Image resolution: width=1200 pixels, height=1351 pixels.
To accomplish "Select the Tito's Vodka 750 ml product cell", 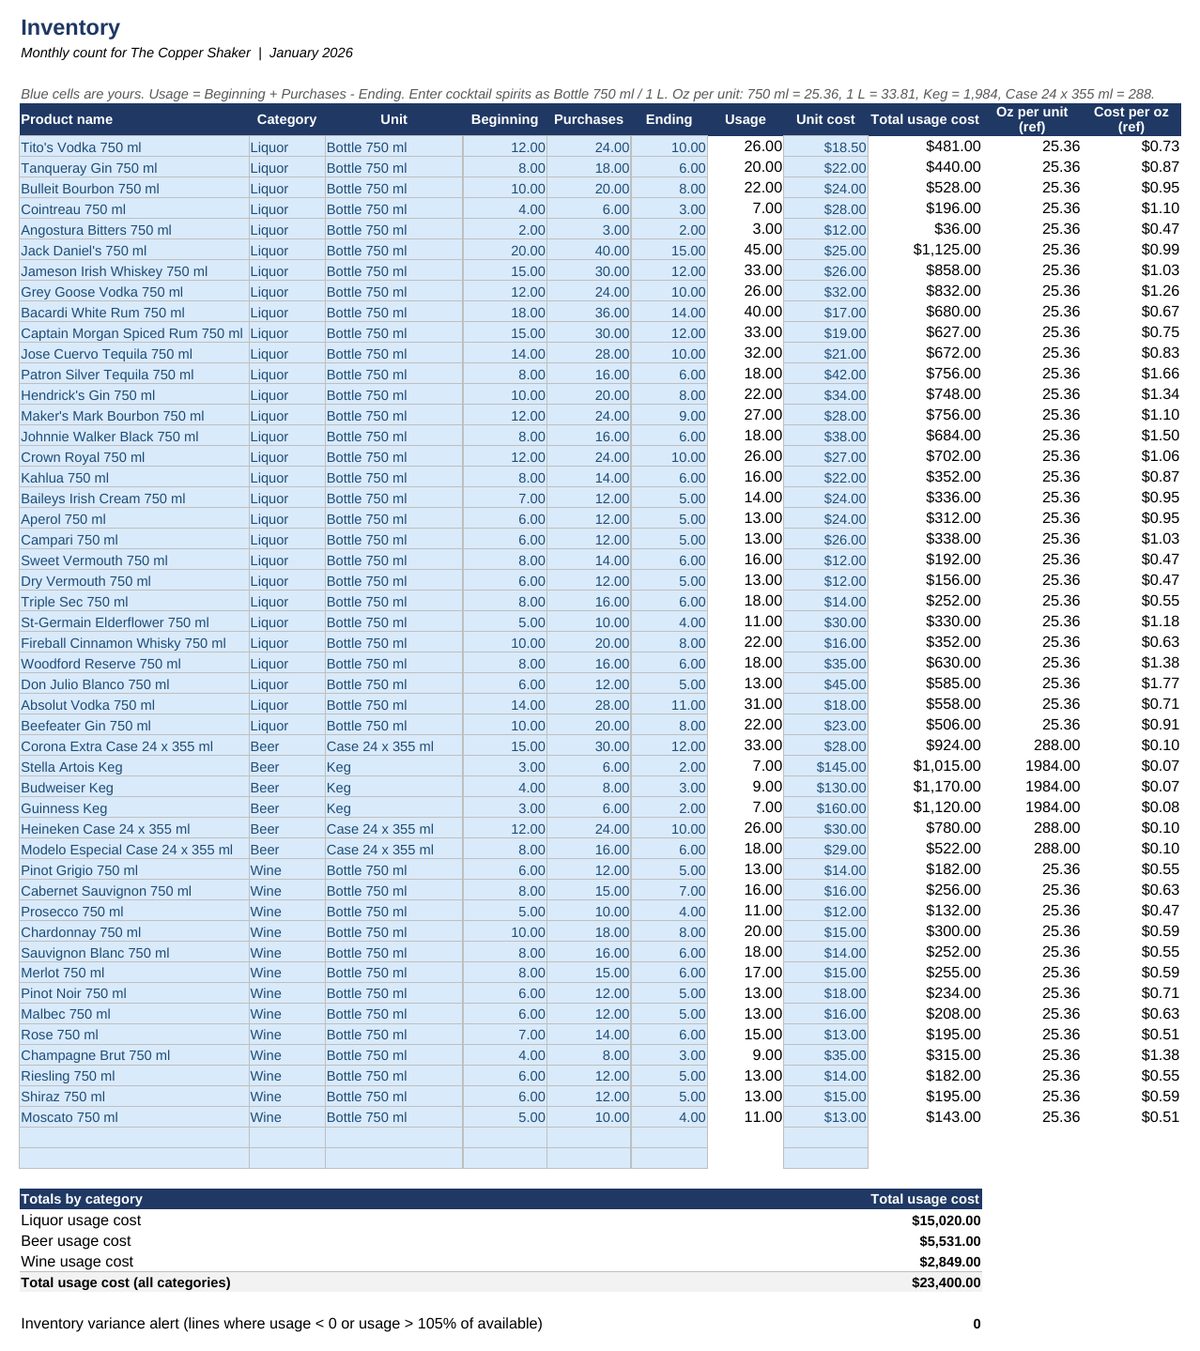I will [x=134, y=147].
